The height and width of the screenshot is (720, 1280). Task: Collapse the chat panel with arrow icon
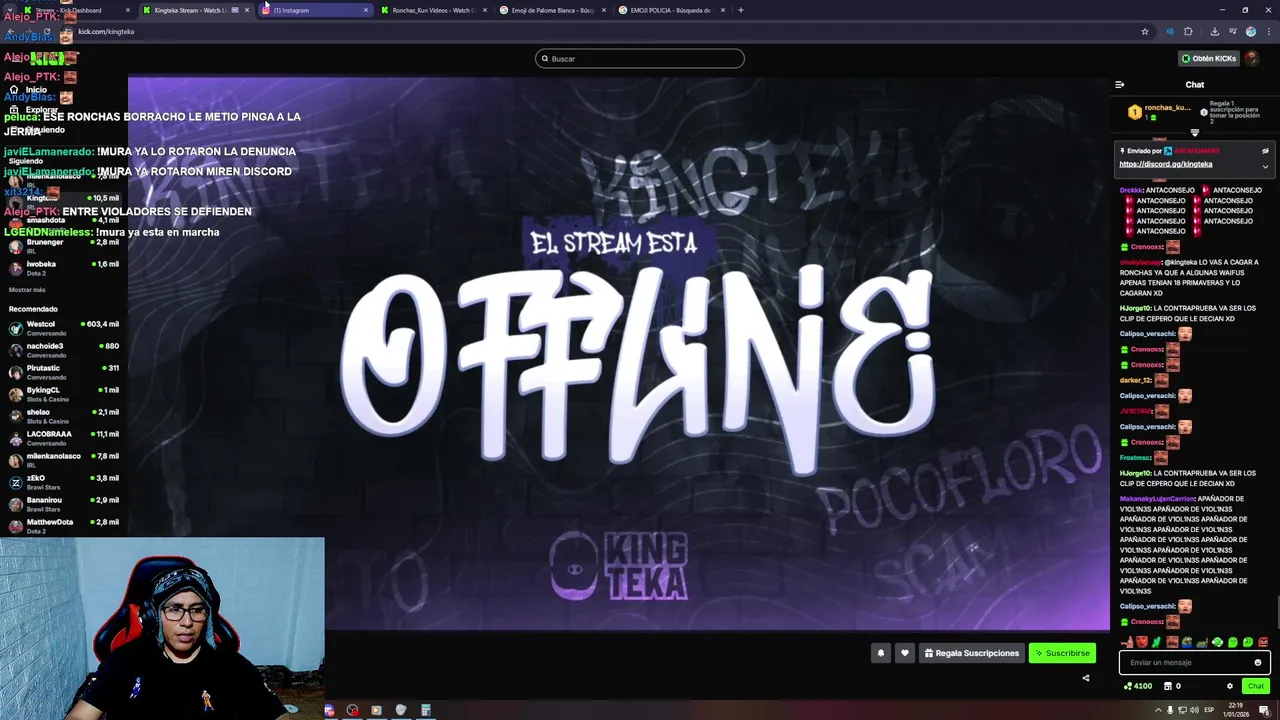pos(1119,85)
